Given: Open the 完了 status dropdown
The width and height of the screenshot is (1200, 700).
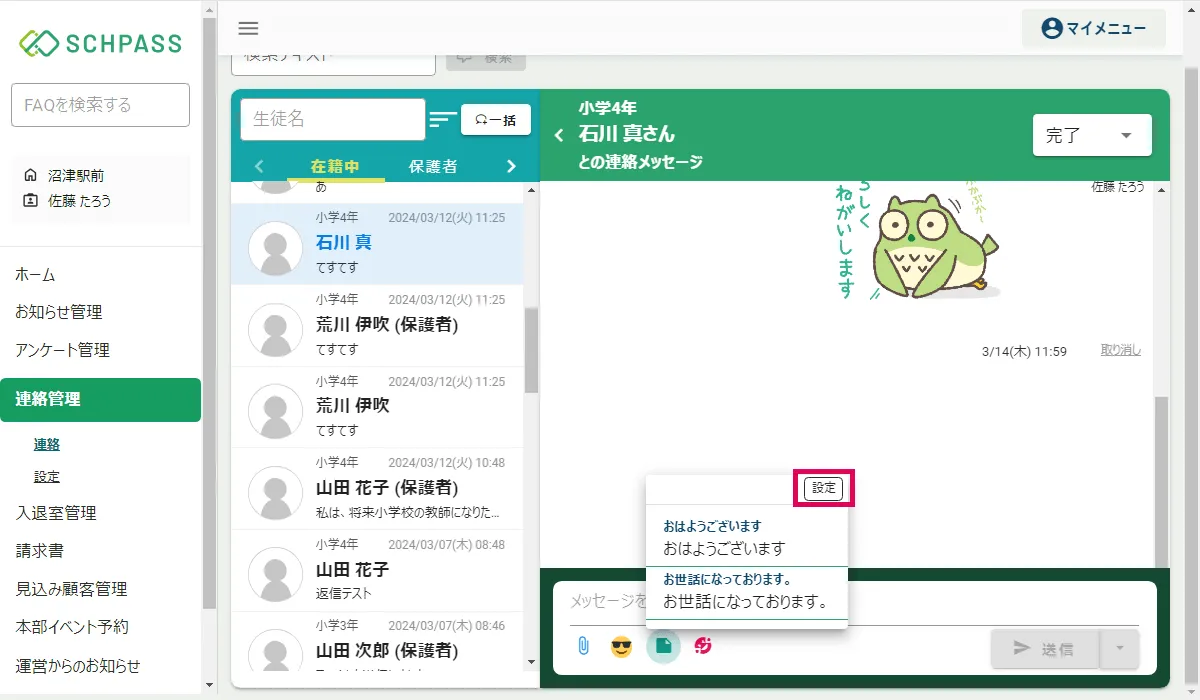Looking at the screenshot, I should [x=1092, y=135].
